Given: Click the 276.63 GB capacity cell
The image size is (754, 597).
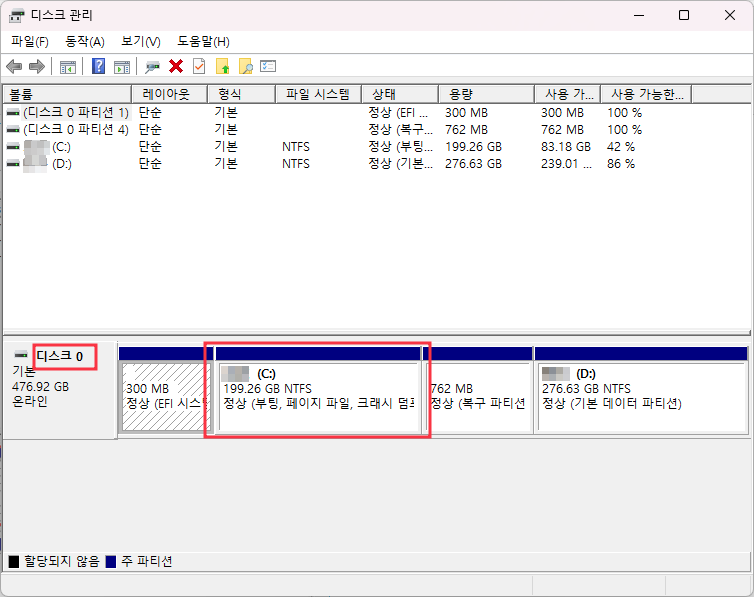Looking at the screenshot, I should point(473,164).
